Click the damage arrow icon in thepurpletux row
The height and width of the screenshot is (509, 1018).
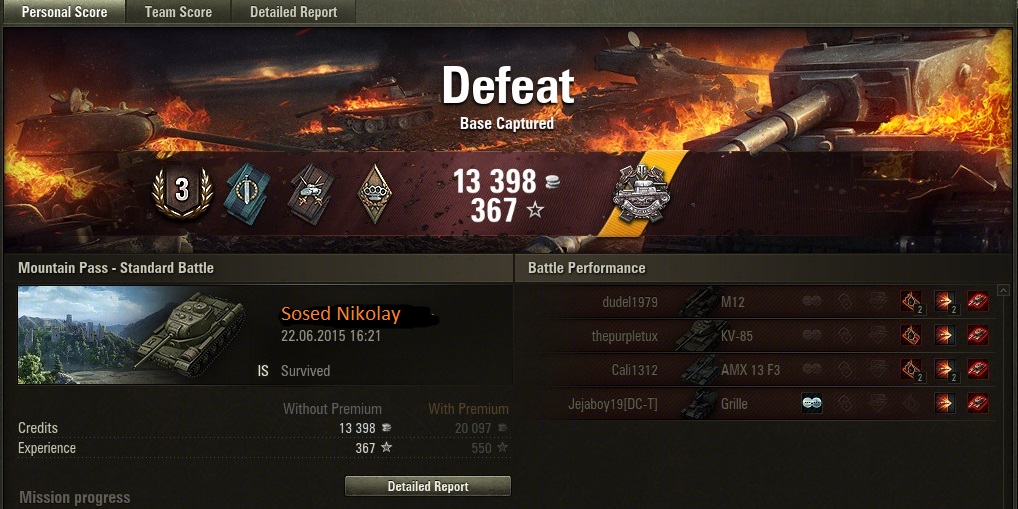point(945,335)
